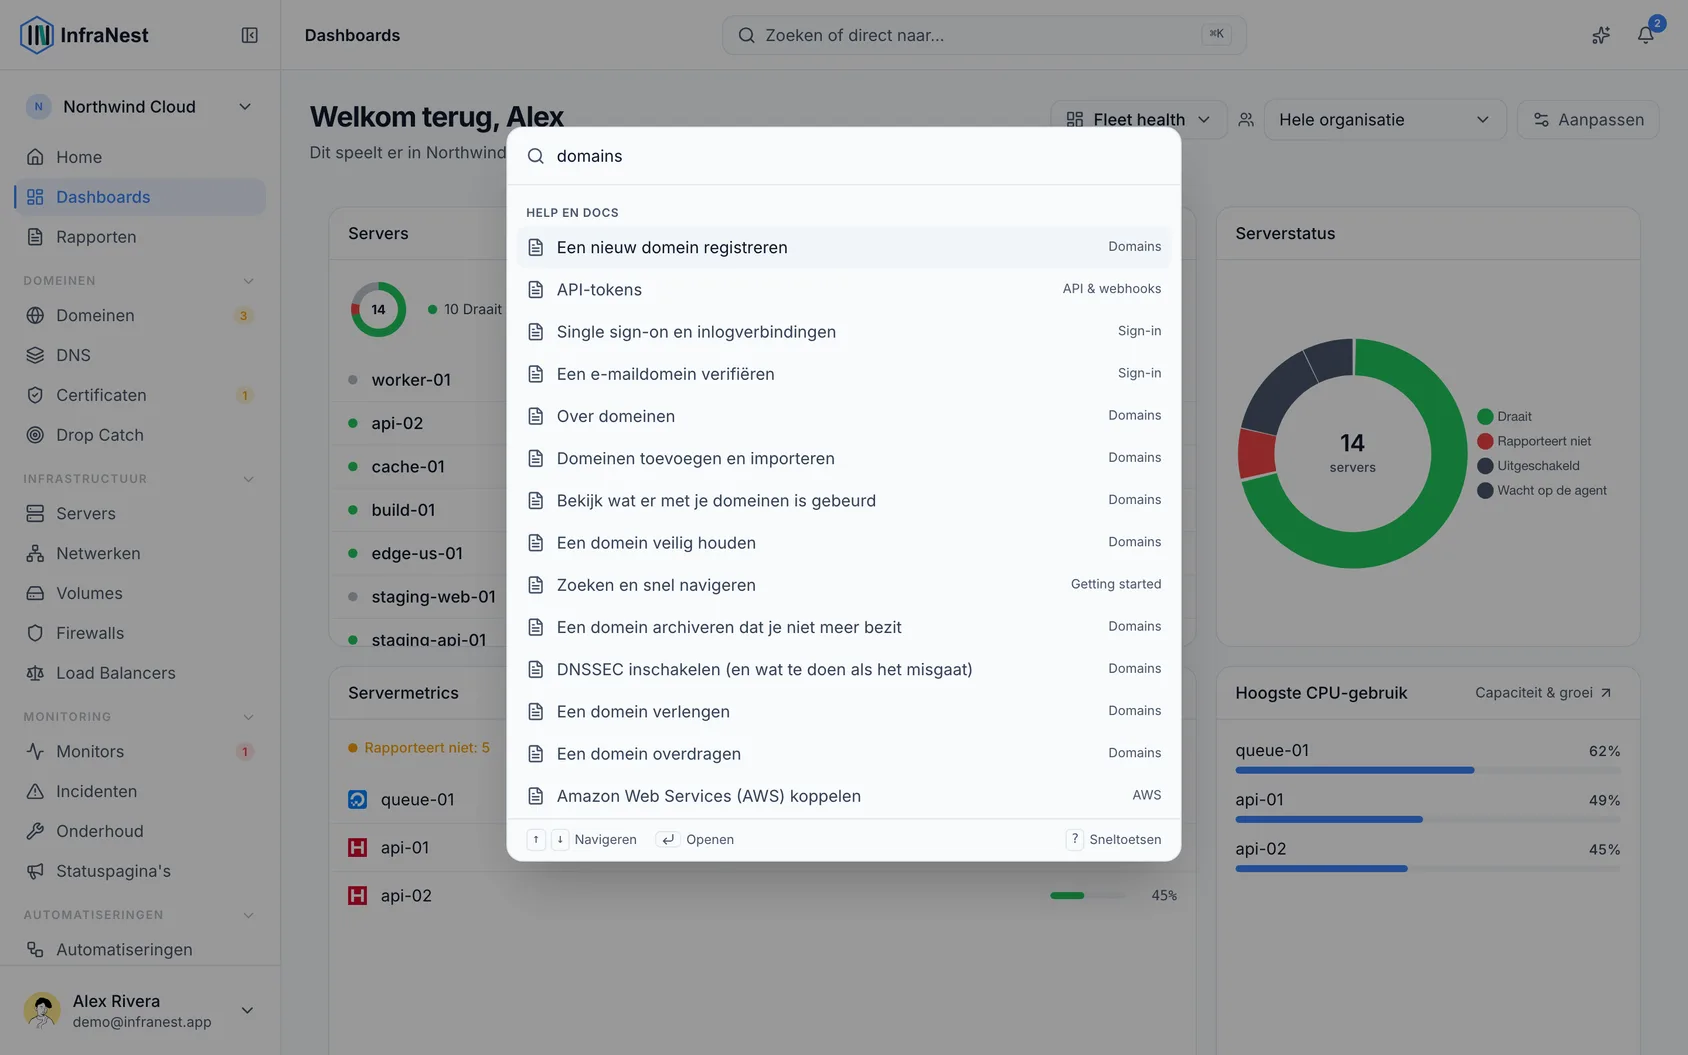Follow the Capaciteit & groei link
The width and height of the screenshot is (1688, 1055).
coord(1543,693)
